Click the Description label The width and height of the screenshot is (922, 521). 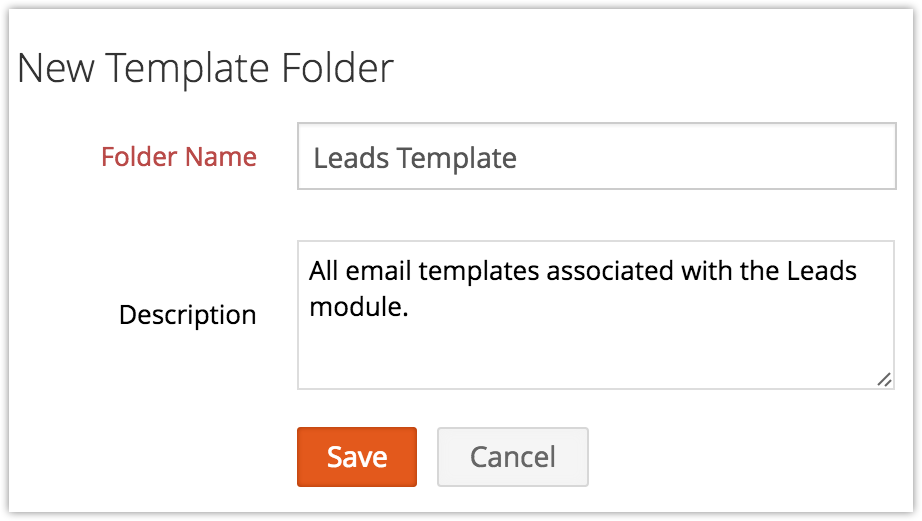[x=187, y=315]
